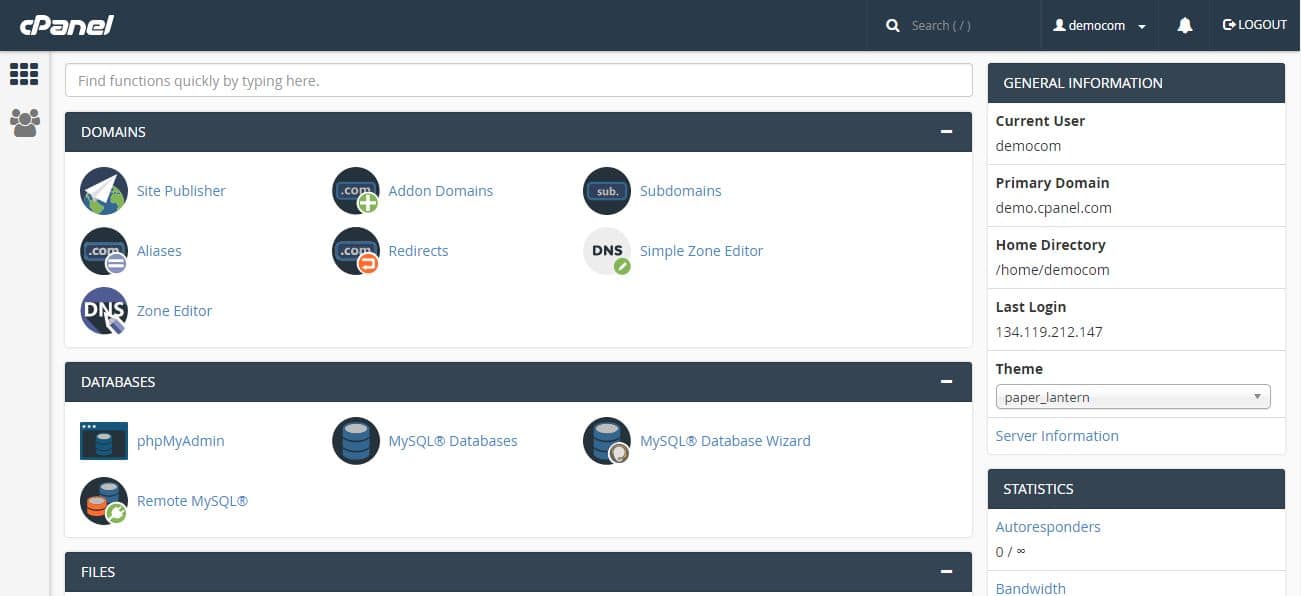Open the Subdomains manager

pos(681,190)
